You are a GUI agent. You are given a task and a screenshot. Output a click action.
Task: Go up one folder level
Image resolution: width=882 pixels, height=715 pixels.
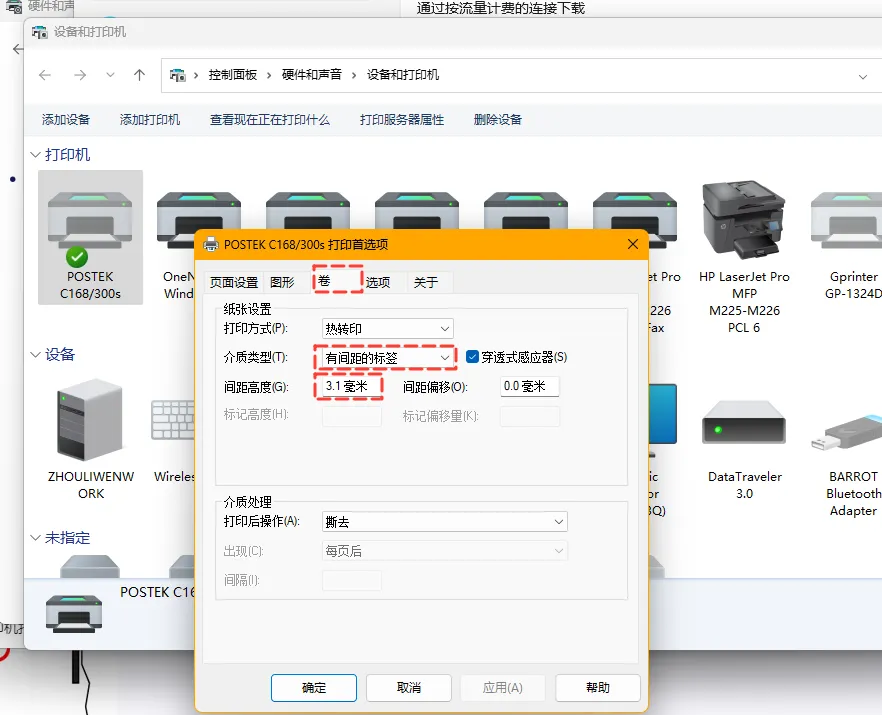point(140,75)
